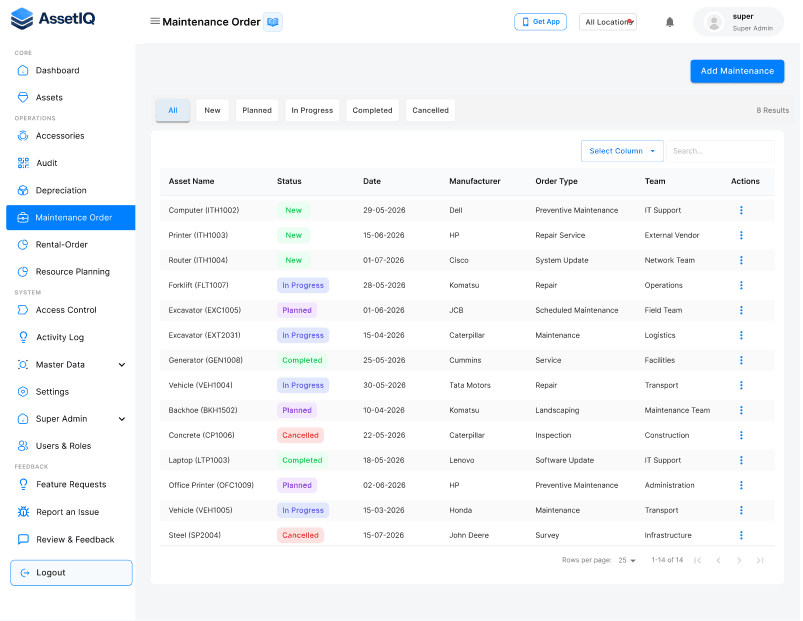Screen dimensions: 803x621
Task: Click the AssetIQ logo
Action: (x=53, y=19)
